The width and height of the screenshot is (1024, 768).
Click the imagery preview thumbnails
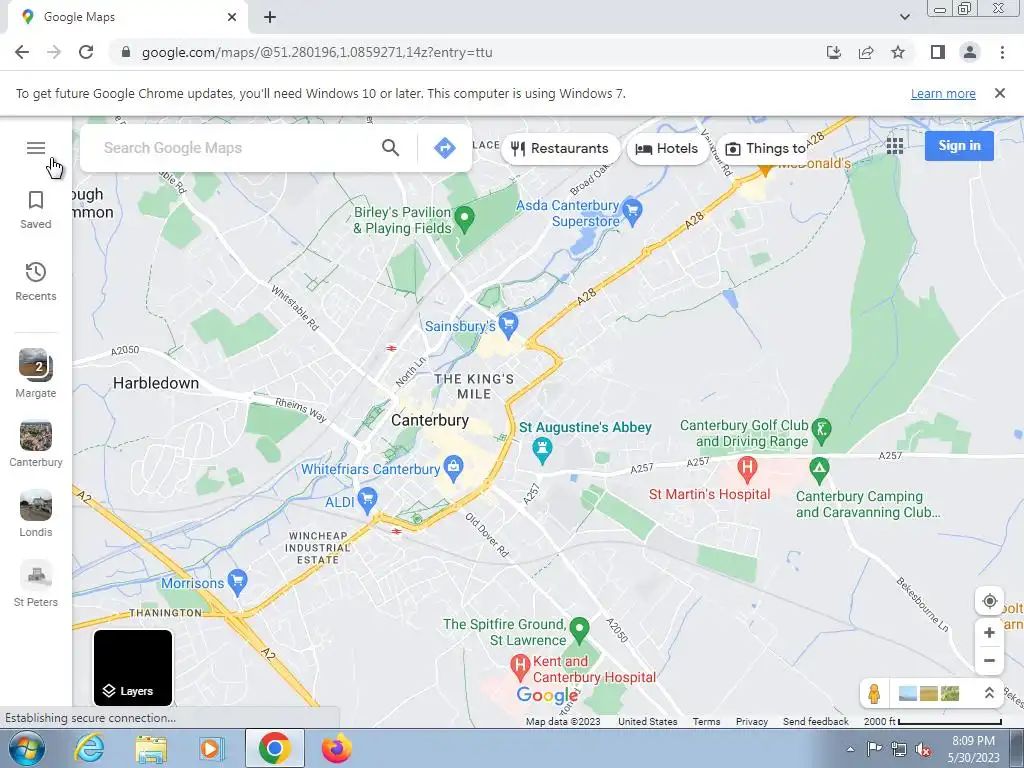(929, 693)
